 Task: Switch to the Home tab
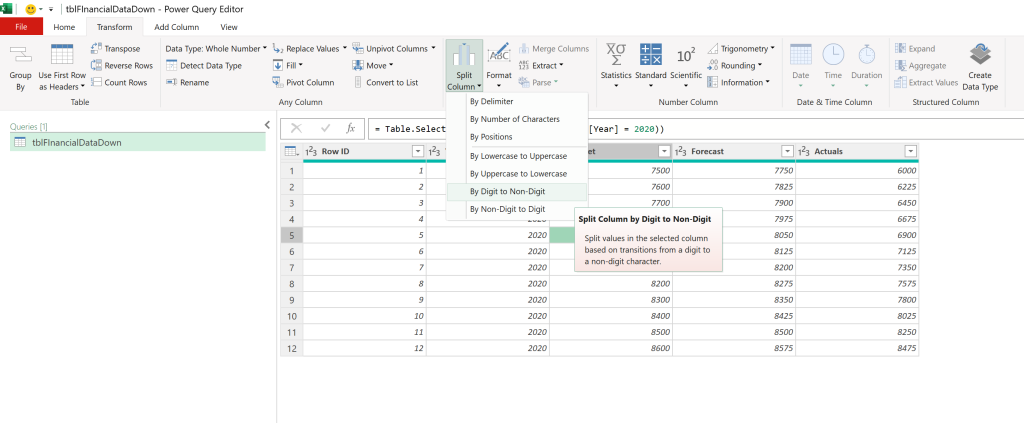pyautogui.click(x=64, y=27)
